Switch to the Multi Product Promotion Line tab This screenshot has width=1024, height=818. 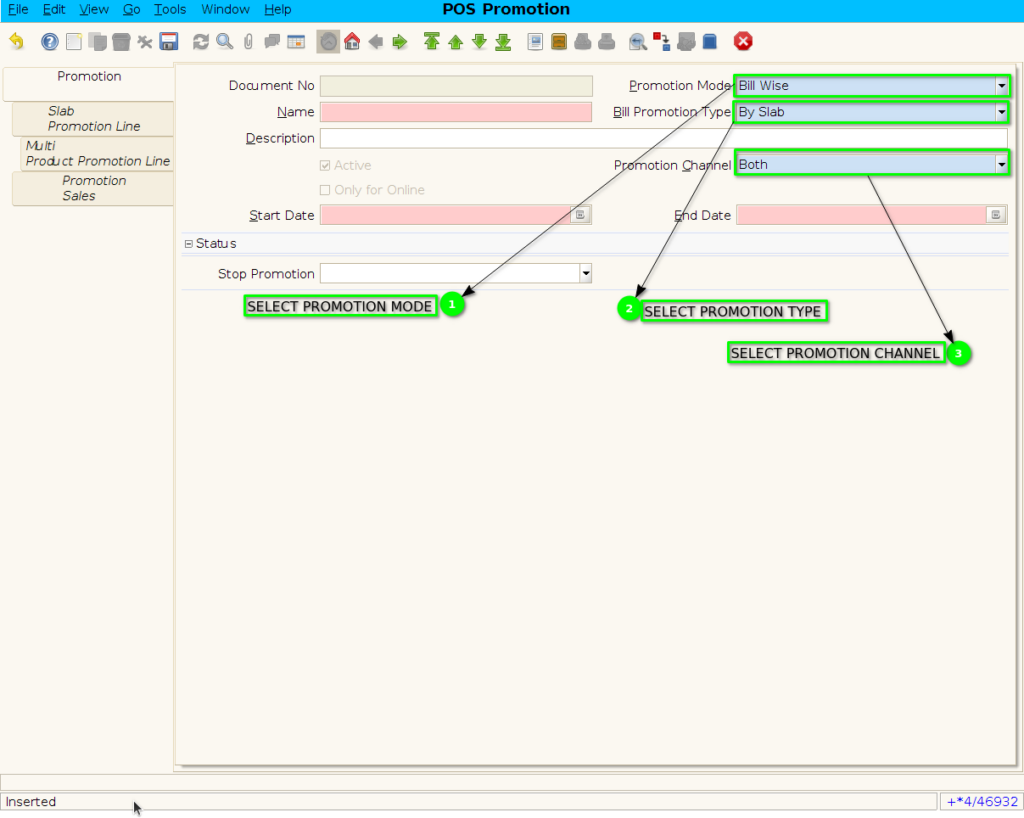coord(97,153)
